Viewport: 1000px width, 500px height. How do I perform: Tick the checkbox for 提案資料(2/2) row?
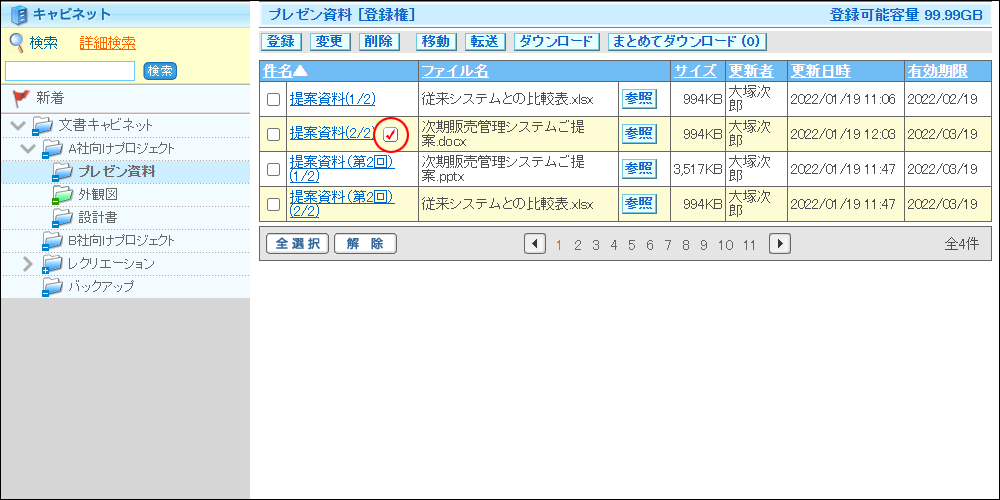[x=273, y=135]
